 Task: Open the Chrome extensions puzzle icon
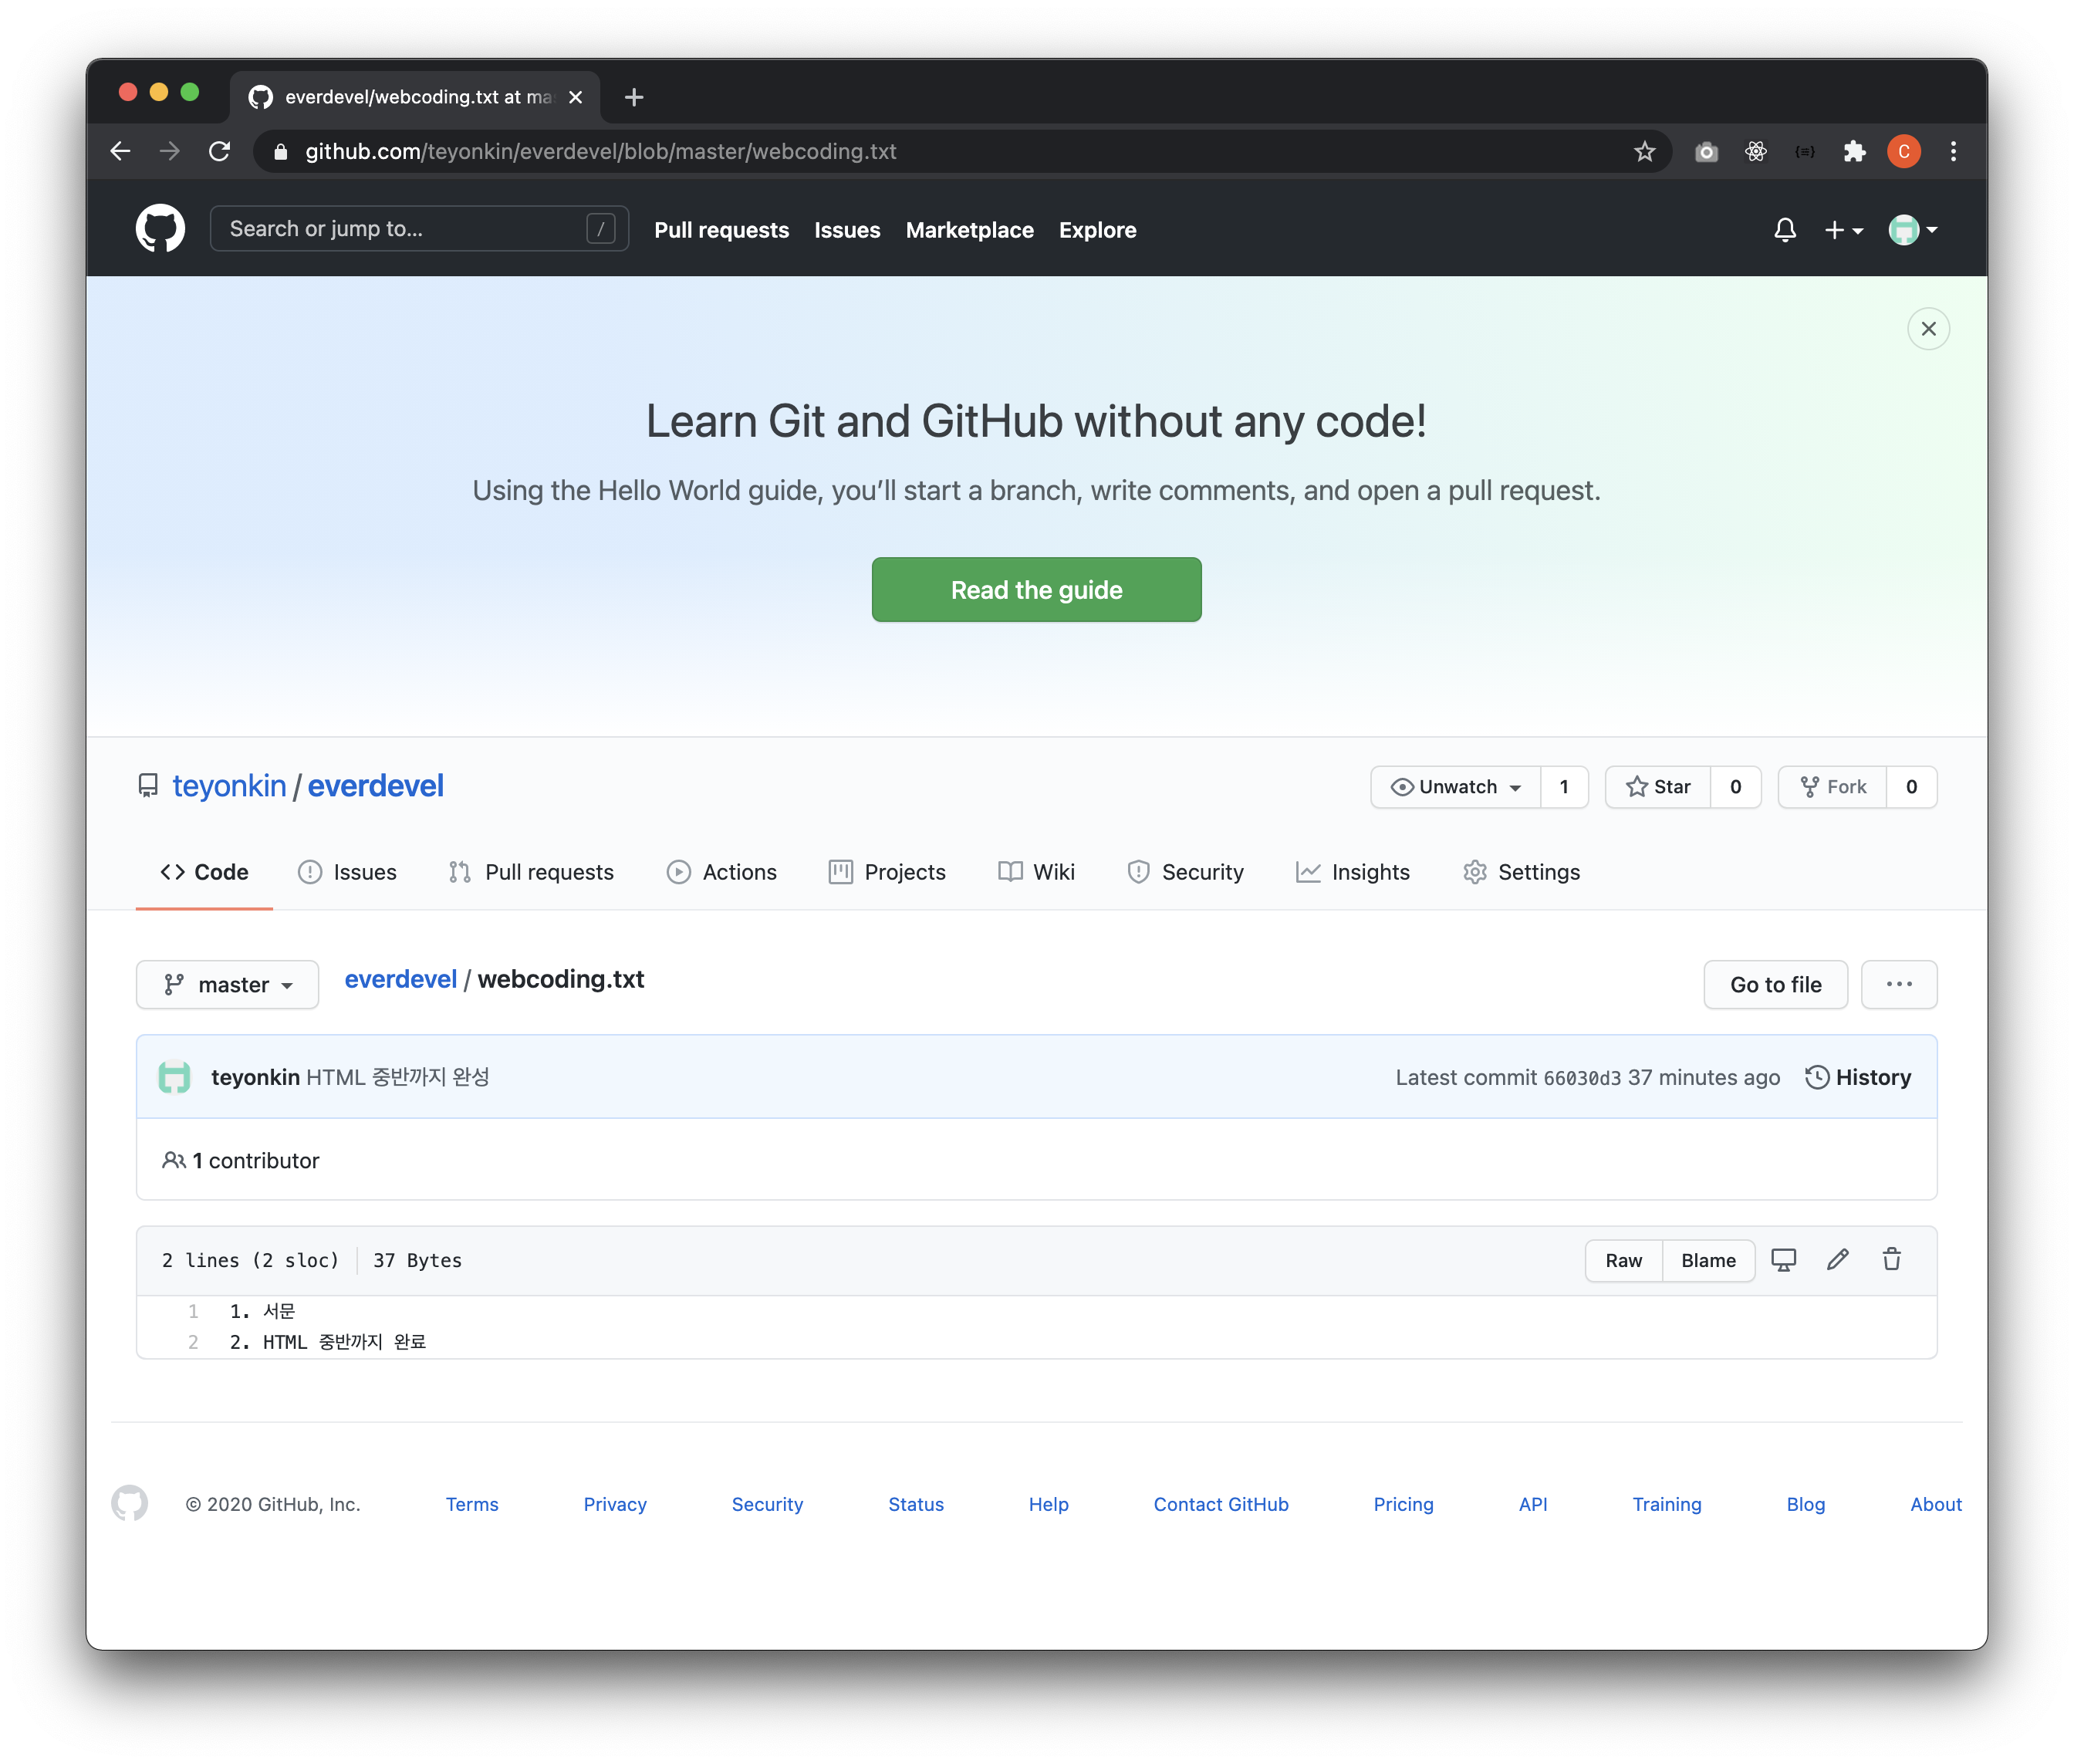coord(1854,151)
